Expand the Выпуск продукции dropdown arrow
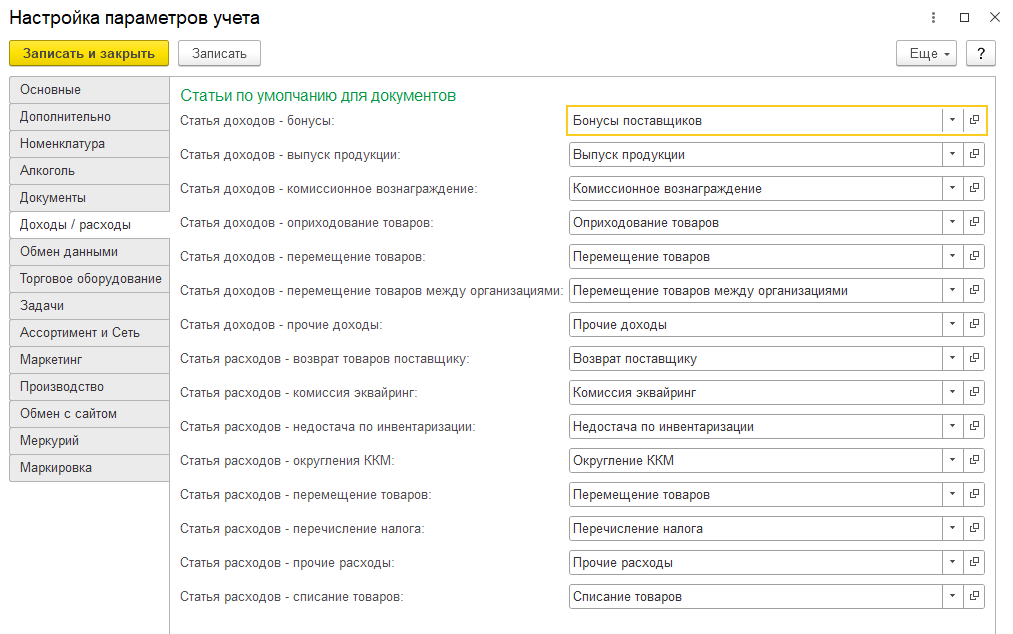Image resolution: width=1013 pixels, height=634 pixels. pos(952,154)
